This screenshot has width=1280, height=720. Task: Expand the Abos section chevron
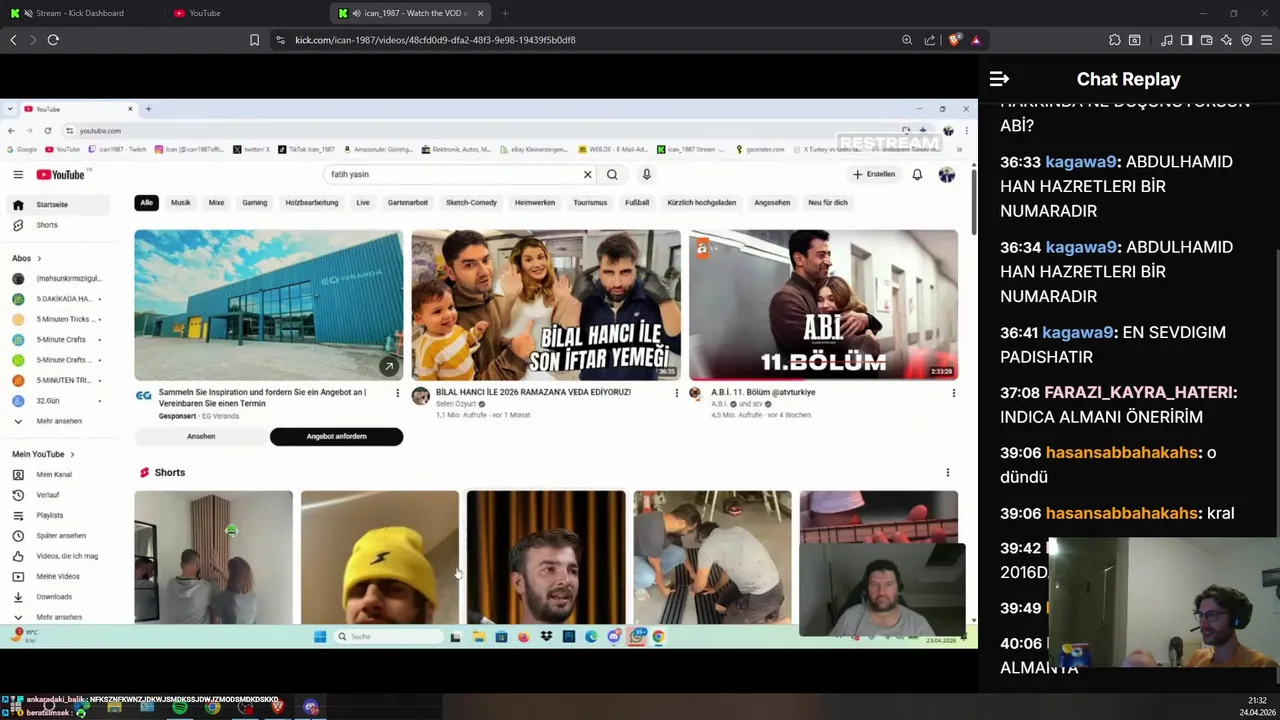(39, 259)
